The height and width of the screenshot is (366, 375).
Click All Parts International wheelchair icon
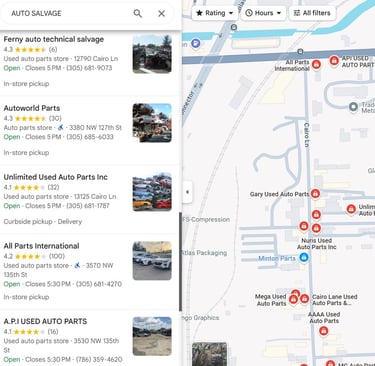click(x=77, y=265)
